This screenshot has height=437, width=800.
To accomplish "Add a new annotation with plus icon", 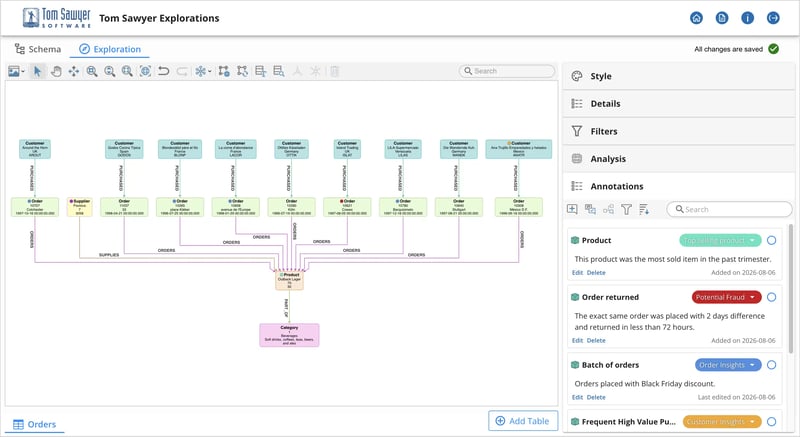I will point(572,209).
